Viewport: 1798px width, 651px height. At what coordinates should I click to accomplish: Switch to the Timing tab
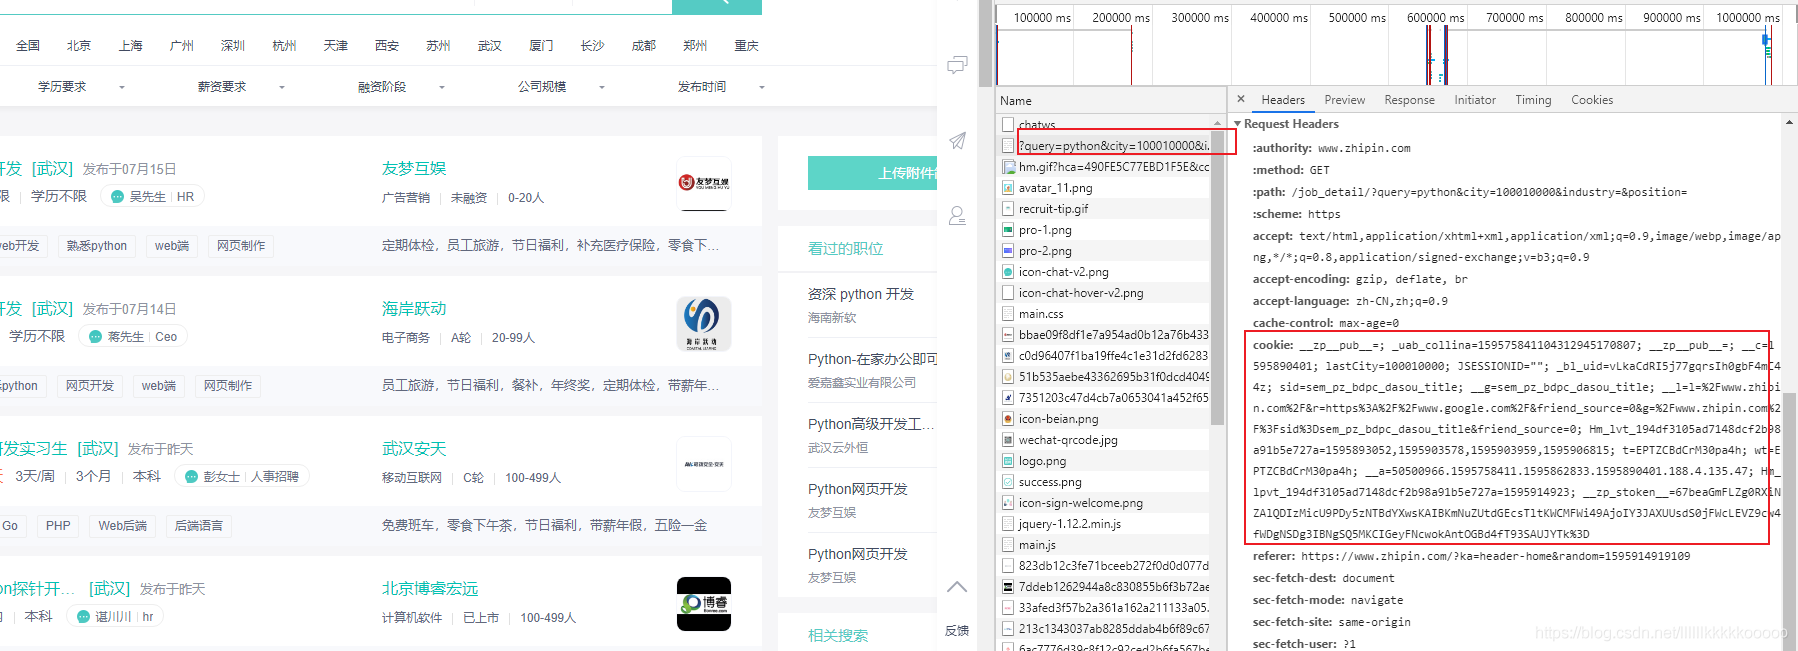point(1533,100)
